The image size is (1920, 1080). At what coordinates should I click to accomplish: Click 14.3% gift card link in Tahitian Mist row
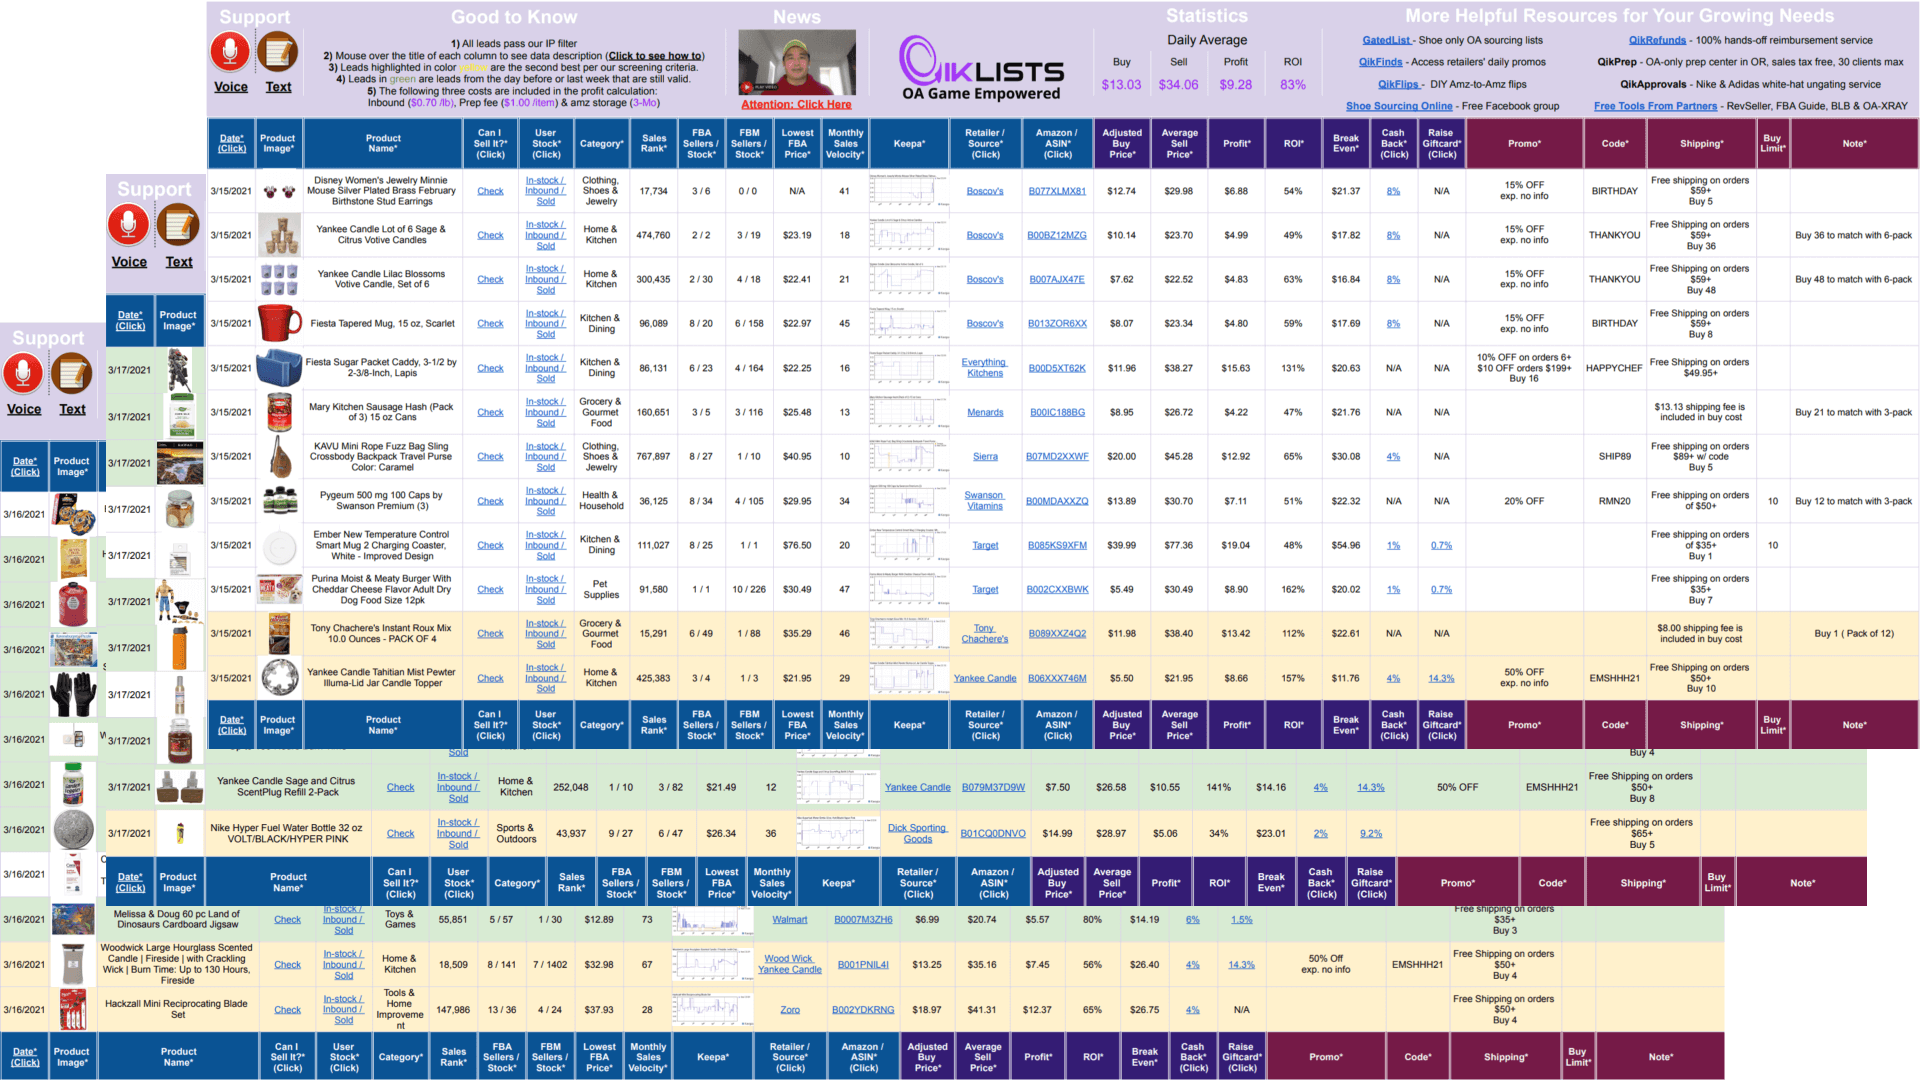[1441, 678]
